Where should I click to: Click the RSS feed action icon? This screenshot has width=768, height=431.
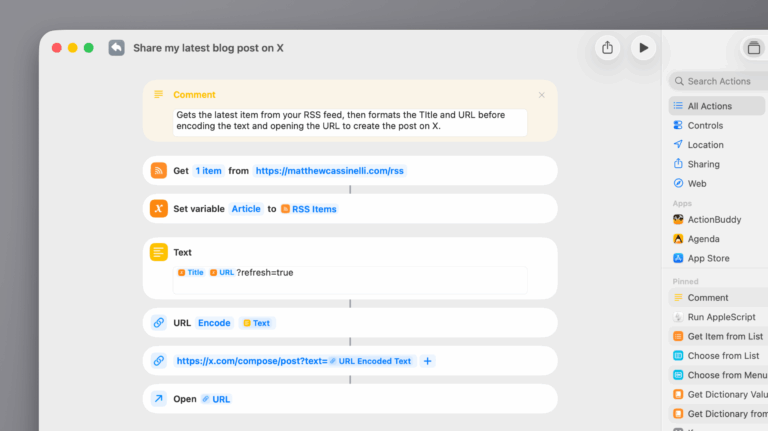point(158,170)
